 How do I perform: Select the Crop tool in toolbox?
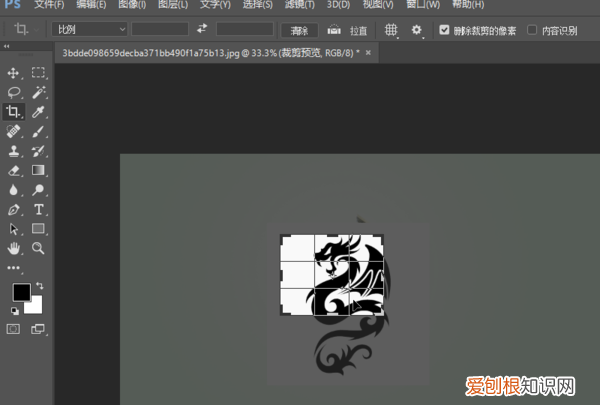click(13, 111)
